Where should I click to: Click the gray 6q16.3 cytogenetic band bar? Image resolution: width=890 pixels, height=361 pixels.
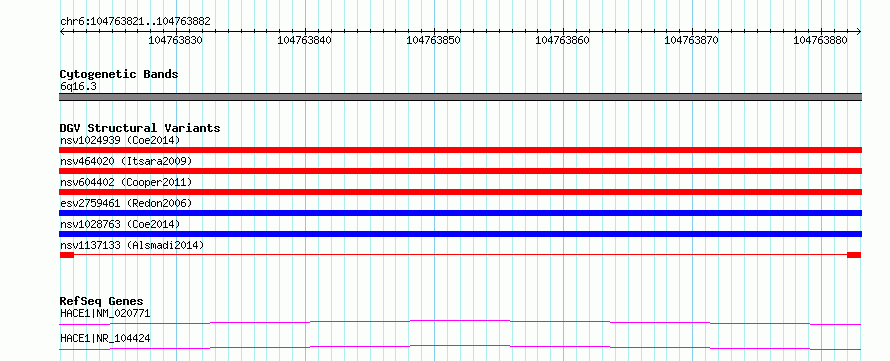pos(460,97)
